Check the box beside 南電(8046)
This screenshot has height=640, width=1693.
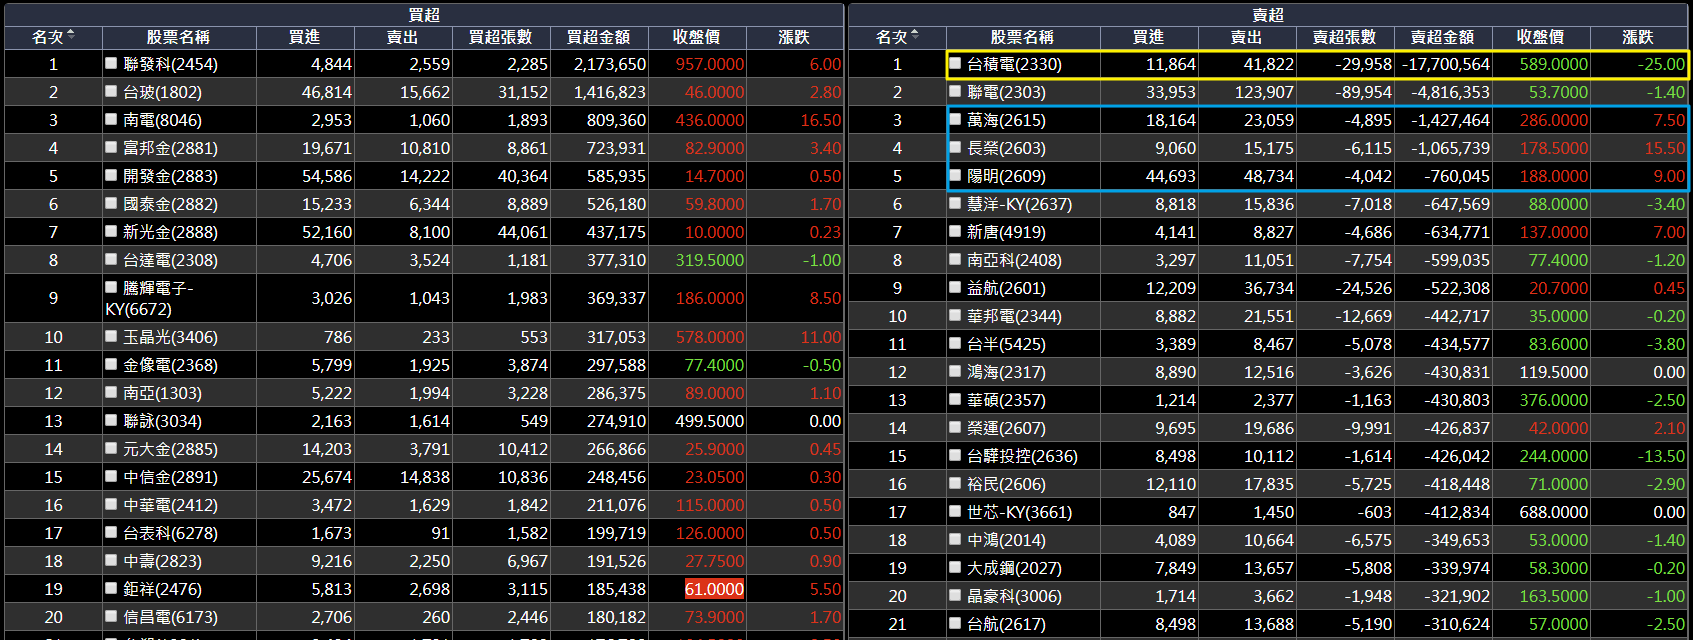pyautogui.click(x=111, y=119)
